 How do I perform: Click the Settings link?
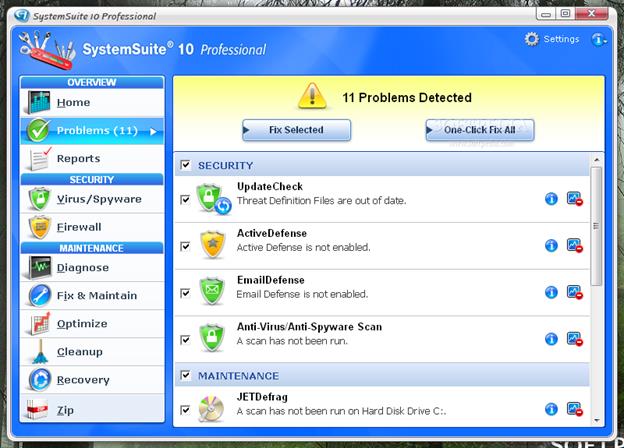coord(561,39)
